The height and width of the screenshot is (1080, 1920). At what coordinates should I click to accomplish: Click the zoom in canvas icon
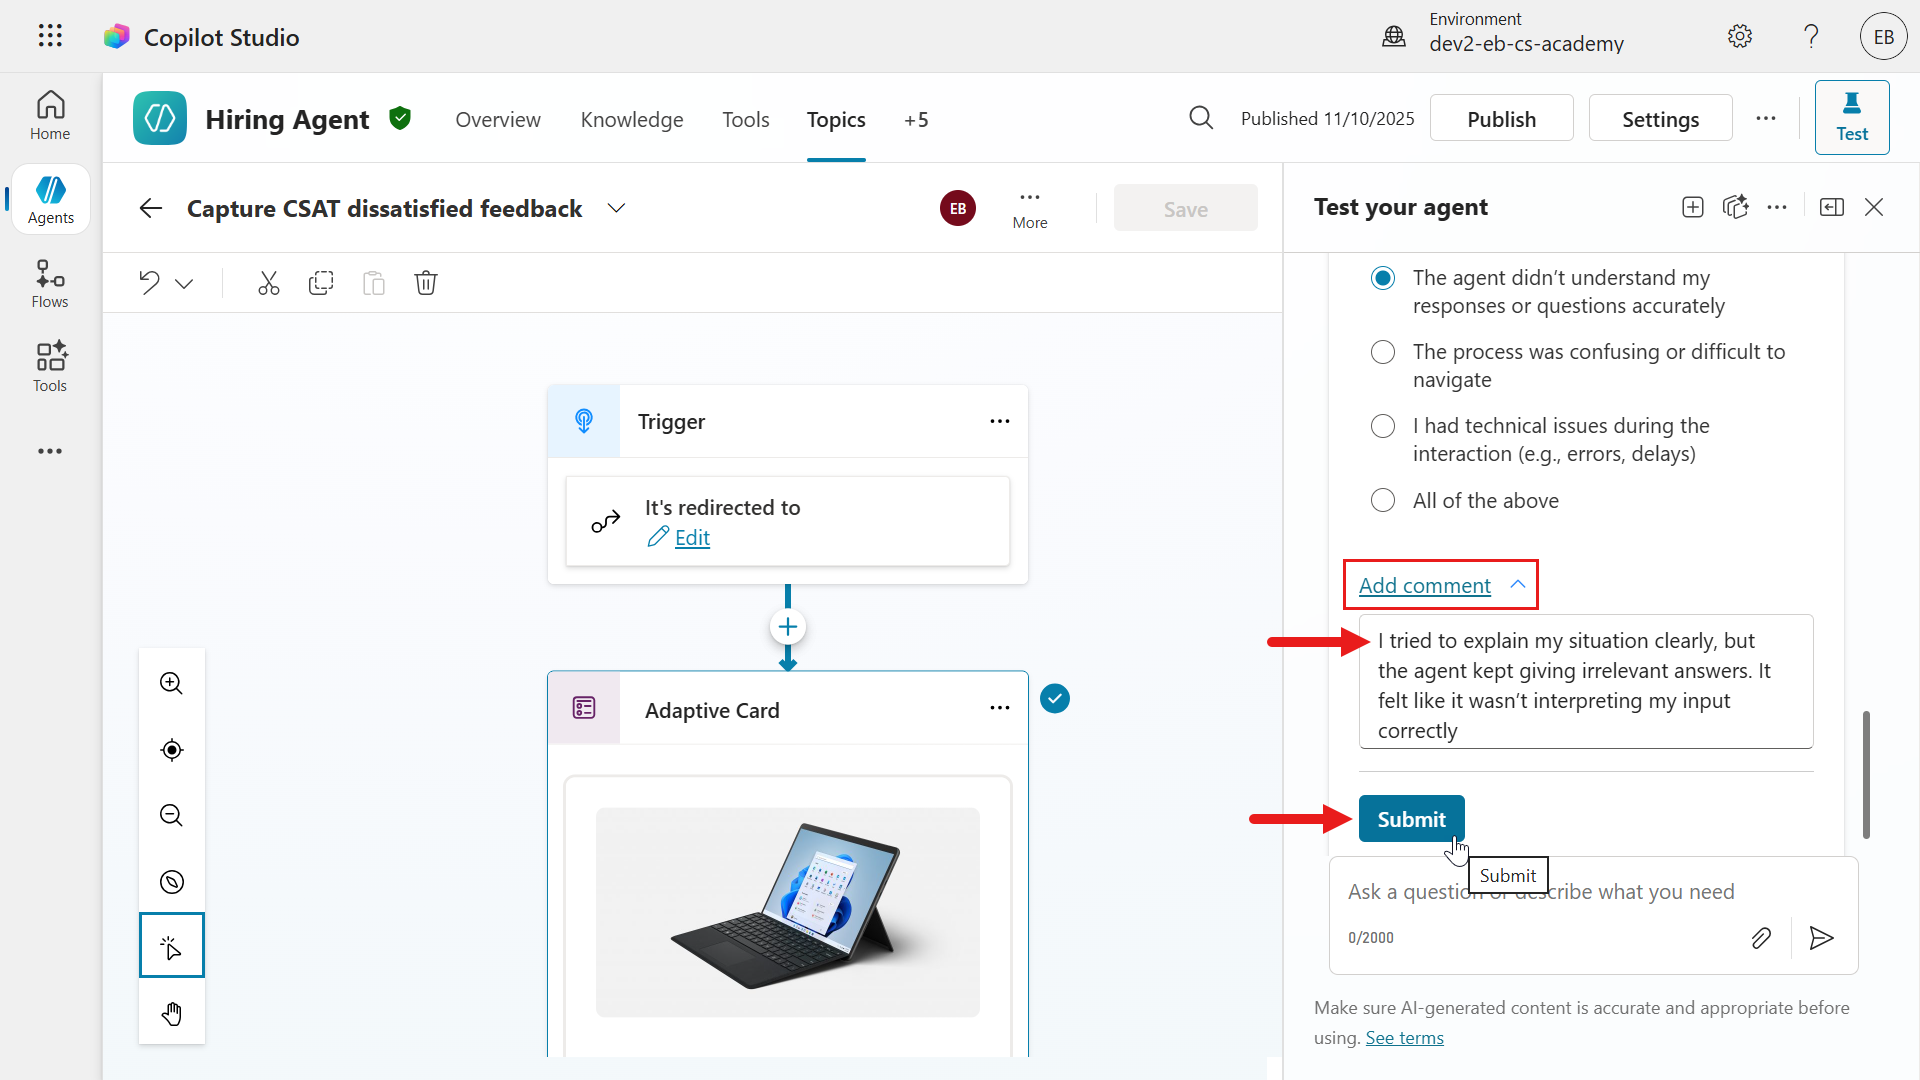[171, 683]
